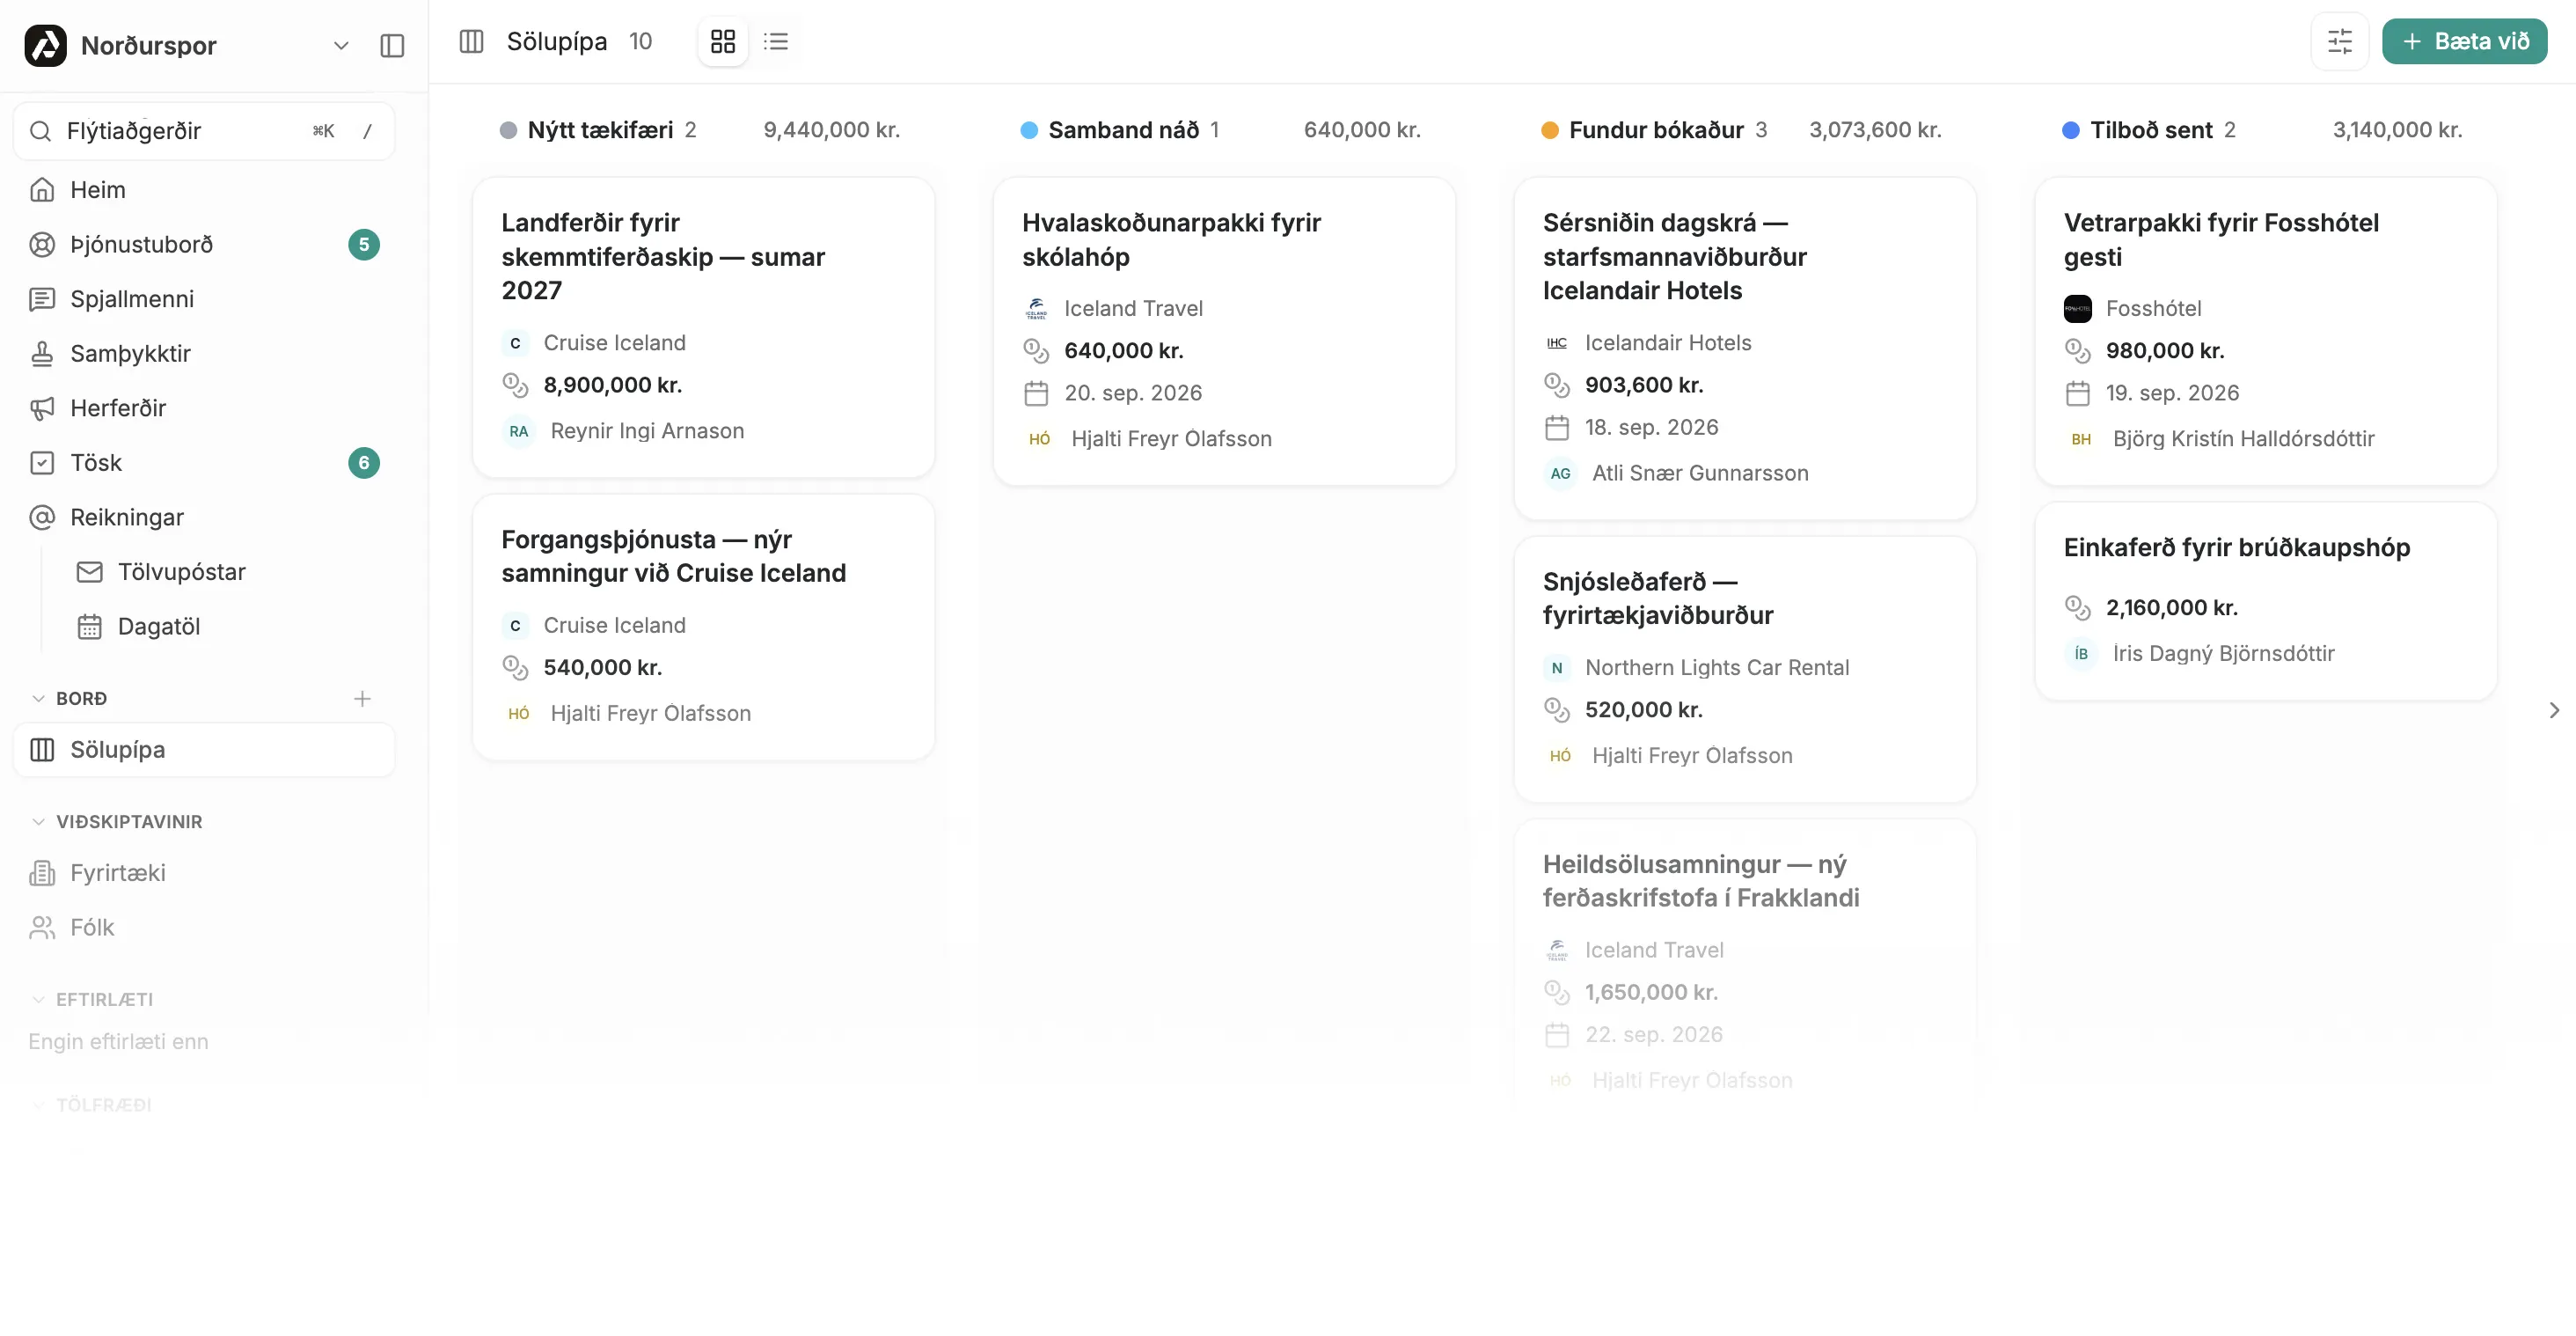Click the Fólk people icon
This screenshot has width=2576, height=1336.
pyautogui.click(x=42, y=928)
